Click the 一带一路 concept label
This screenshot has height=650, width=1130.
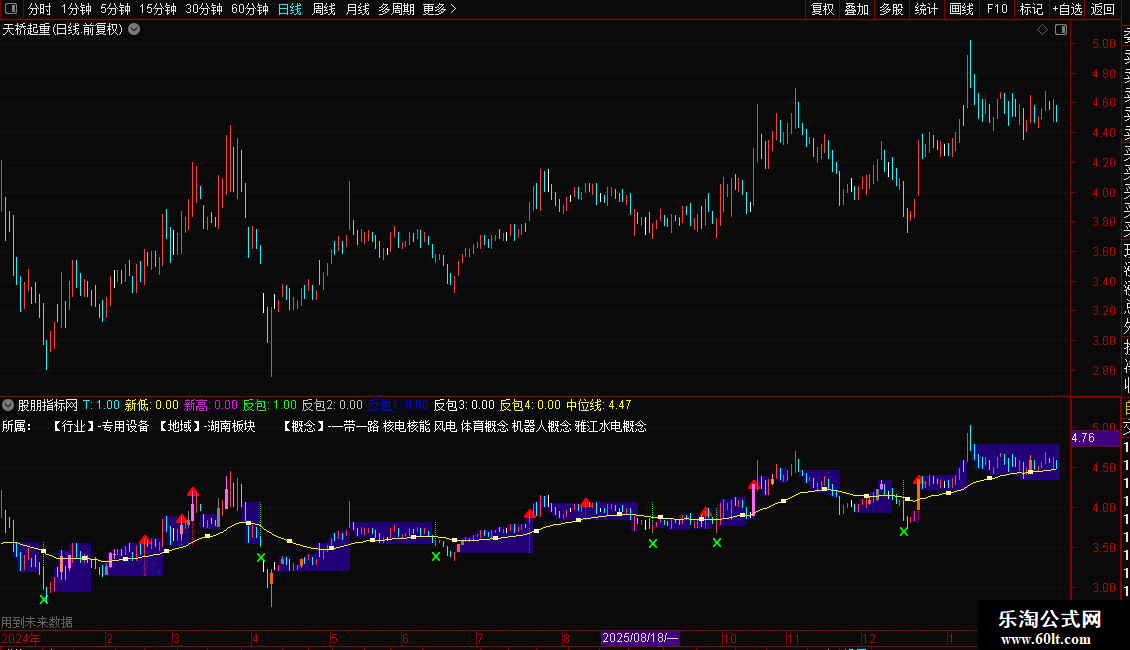pyautogui.click(x=355, y=427)
